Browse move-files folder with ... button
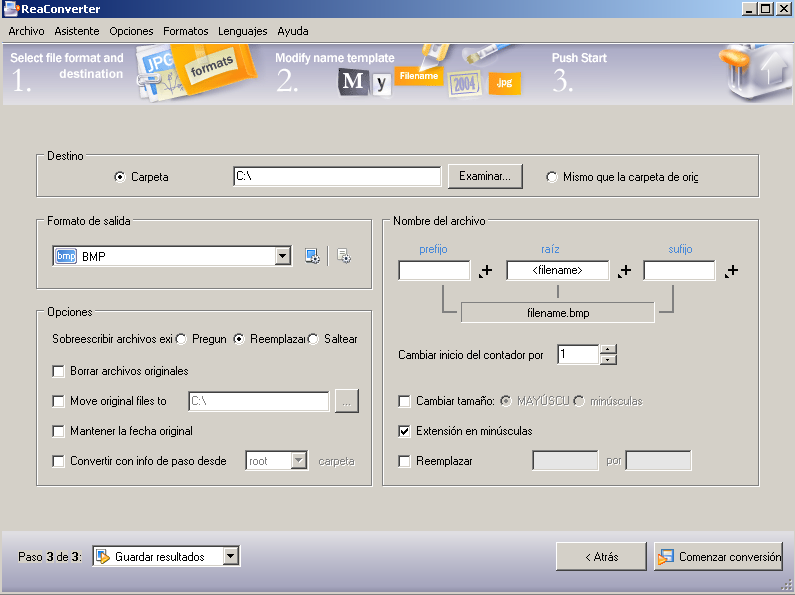795x595 pixels. coord(347,401)
